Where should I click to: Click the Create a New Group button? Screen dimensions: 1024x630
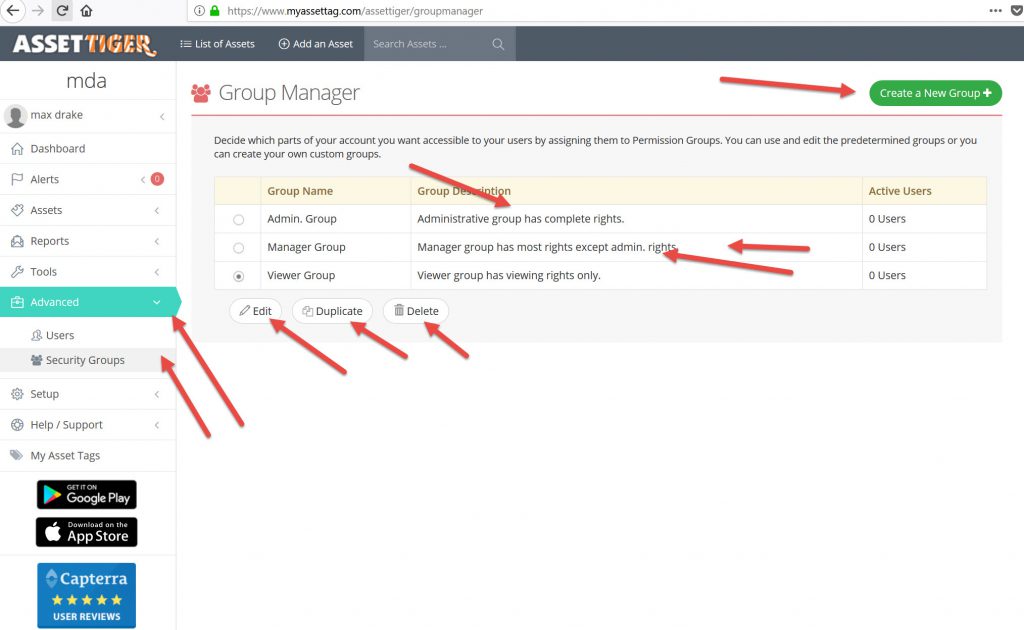pyautogui.click(x=935, y=93)
